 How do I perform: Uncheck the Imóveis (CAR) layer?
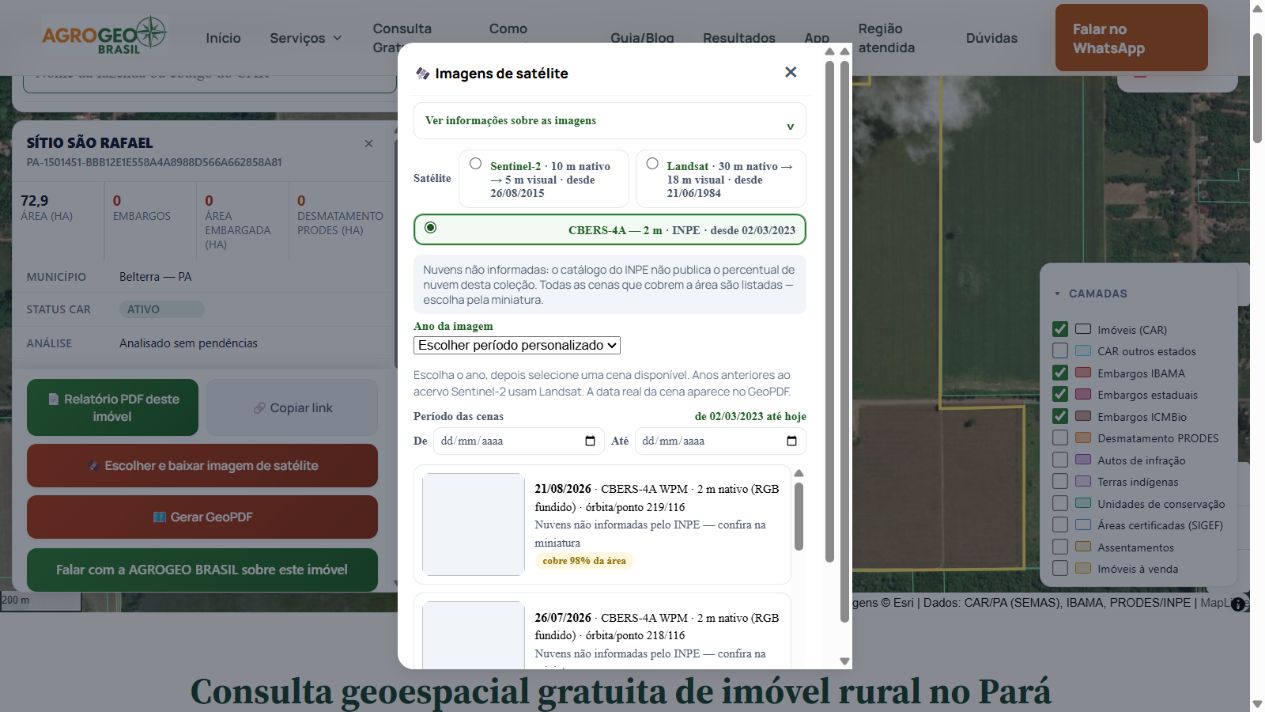(1060, 329)
